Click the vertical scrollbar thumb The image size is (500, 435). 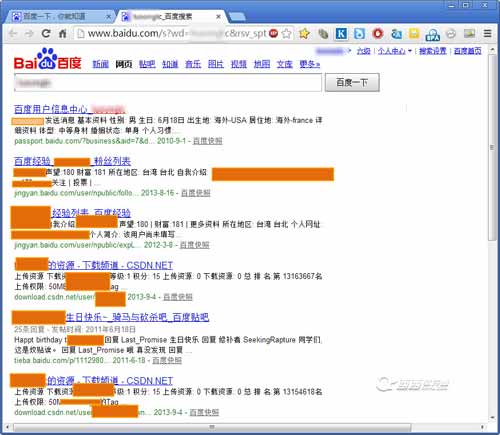(492, 147)
